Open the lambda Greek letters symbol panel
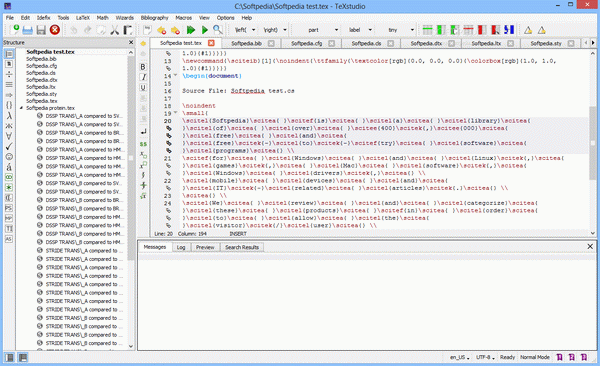Image resolution: width=600 pixels, height=366 pixels. (x=9, y=115)
